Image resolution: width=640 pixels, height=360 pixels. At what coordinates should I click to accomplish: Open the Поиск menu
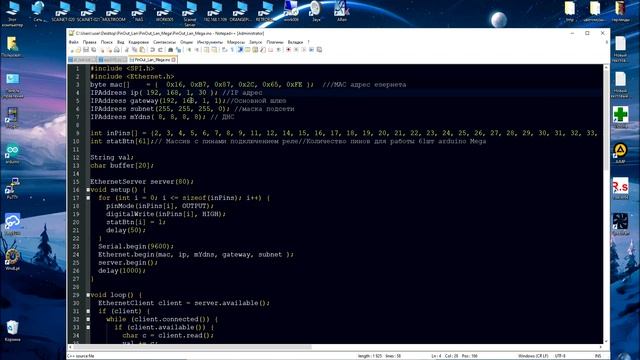(107, 42)
